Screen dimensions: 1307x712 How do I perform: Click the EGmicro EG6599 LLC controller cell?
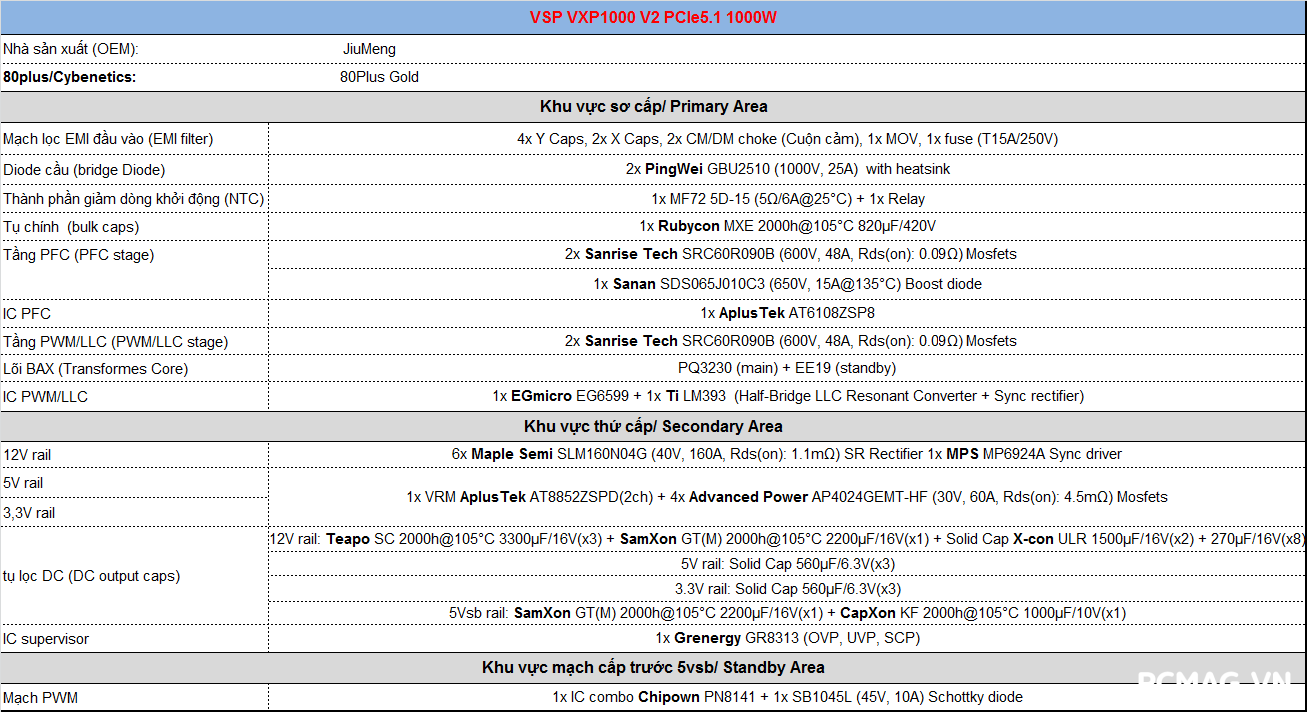click(787, 396)
